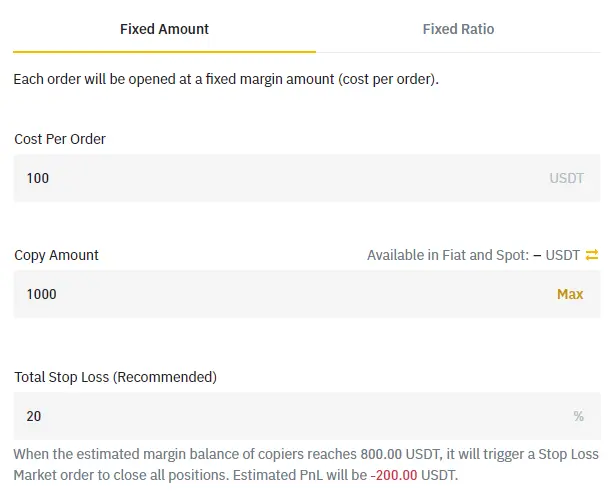The width and height of the screenshot is (614, 502).
Task: Click the red -200.00 estimated PnL value
Action: coord(394,475)
